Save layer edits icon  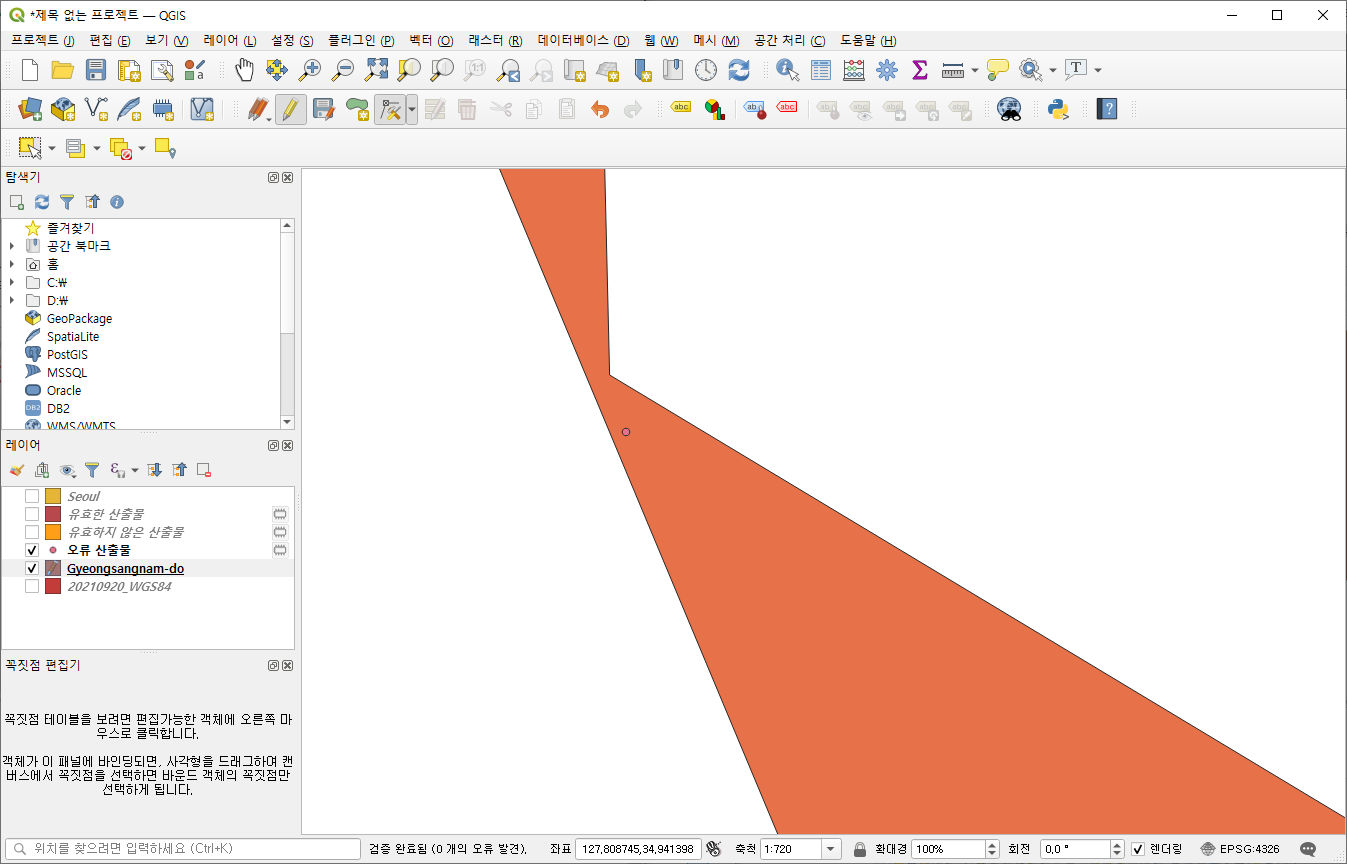[323, 109]
